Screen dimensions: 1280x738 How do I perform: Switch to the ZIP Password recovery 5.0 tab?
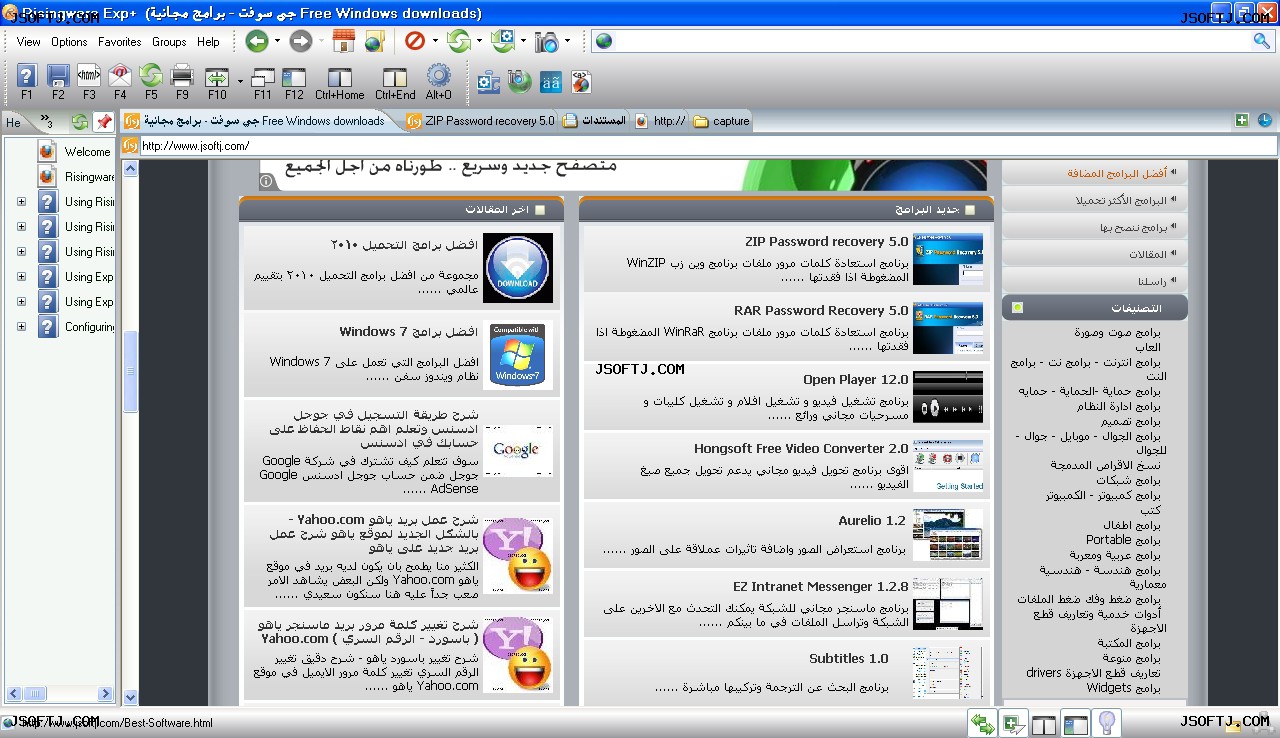tap(479, 121)
